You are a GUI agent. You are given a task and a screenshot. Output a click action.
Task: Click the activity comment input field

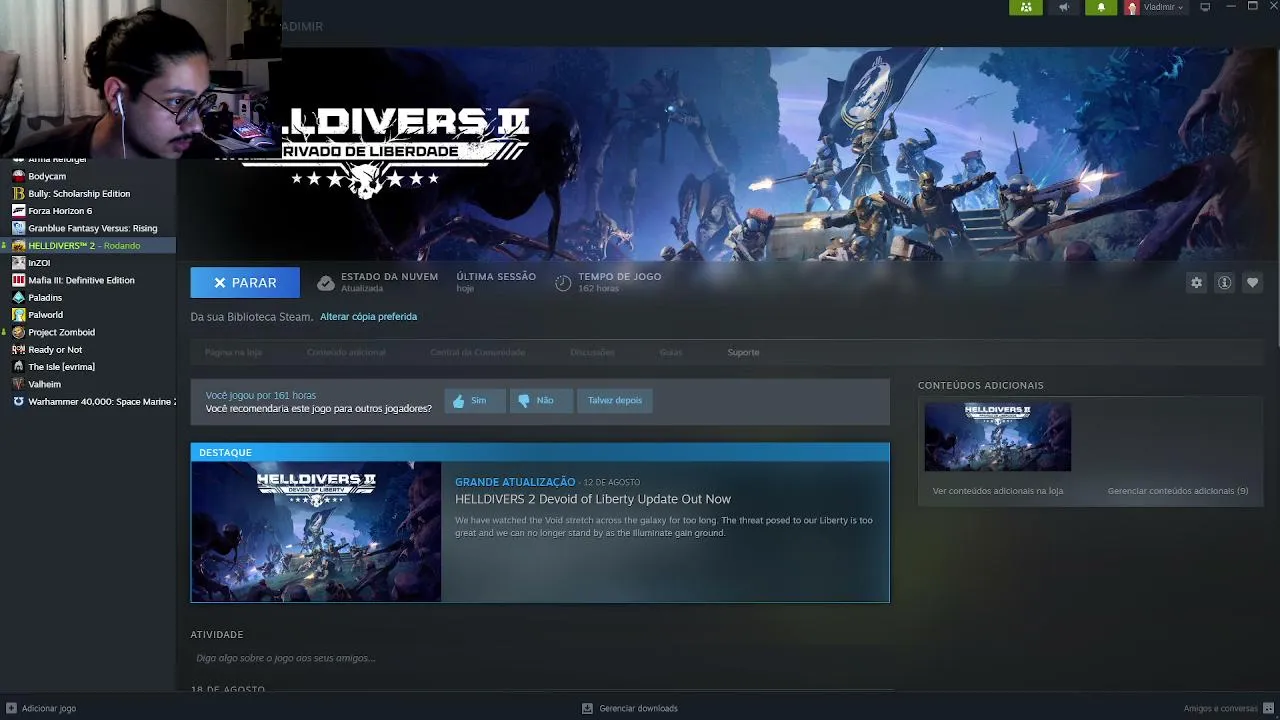[x=539, y=658]
